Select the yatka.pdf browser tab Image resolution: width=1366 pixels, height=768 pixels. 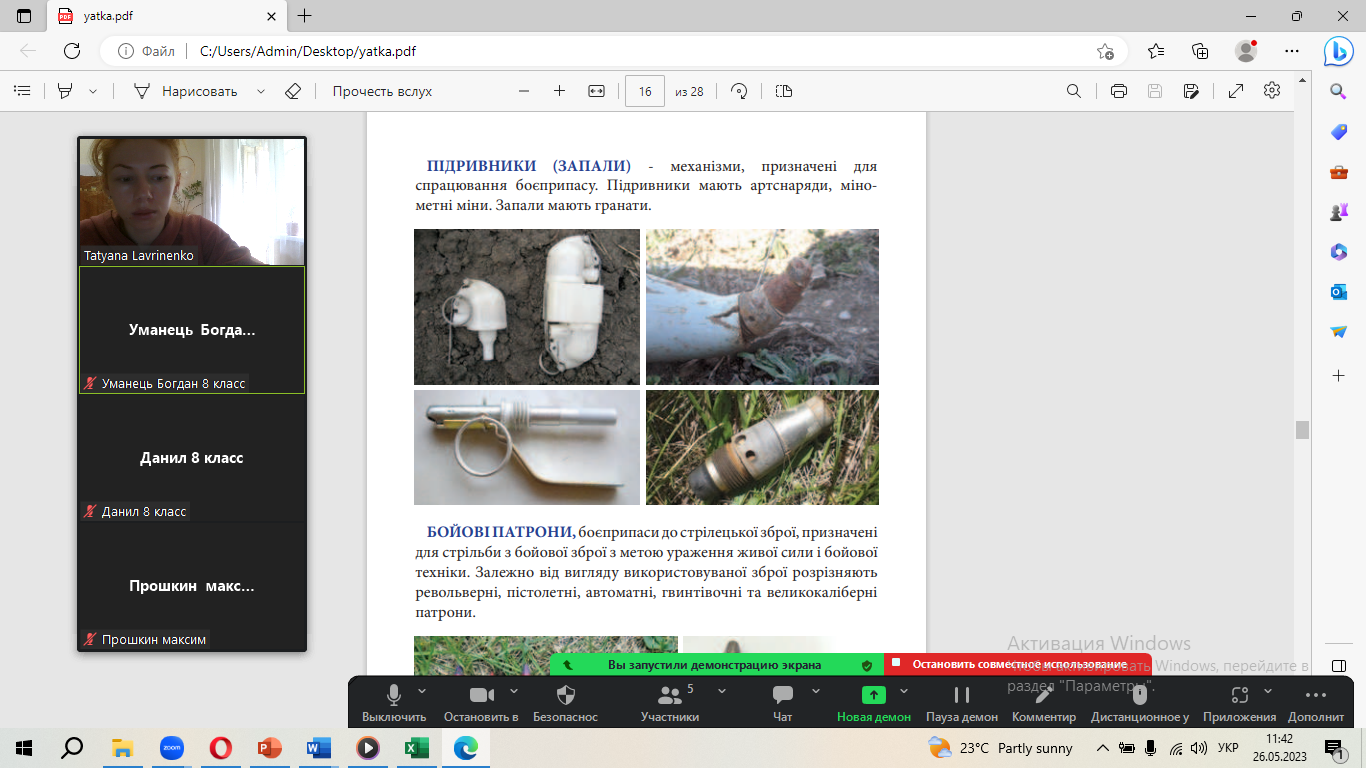pos(165,16)
